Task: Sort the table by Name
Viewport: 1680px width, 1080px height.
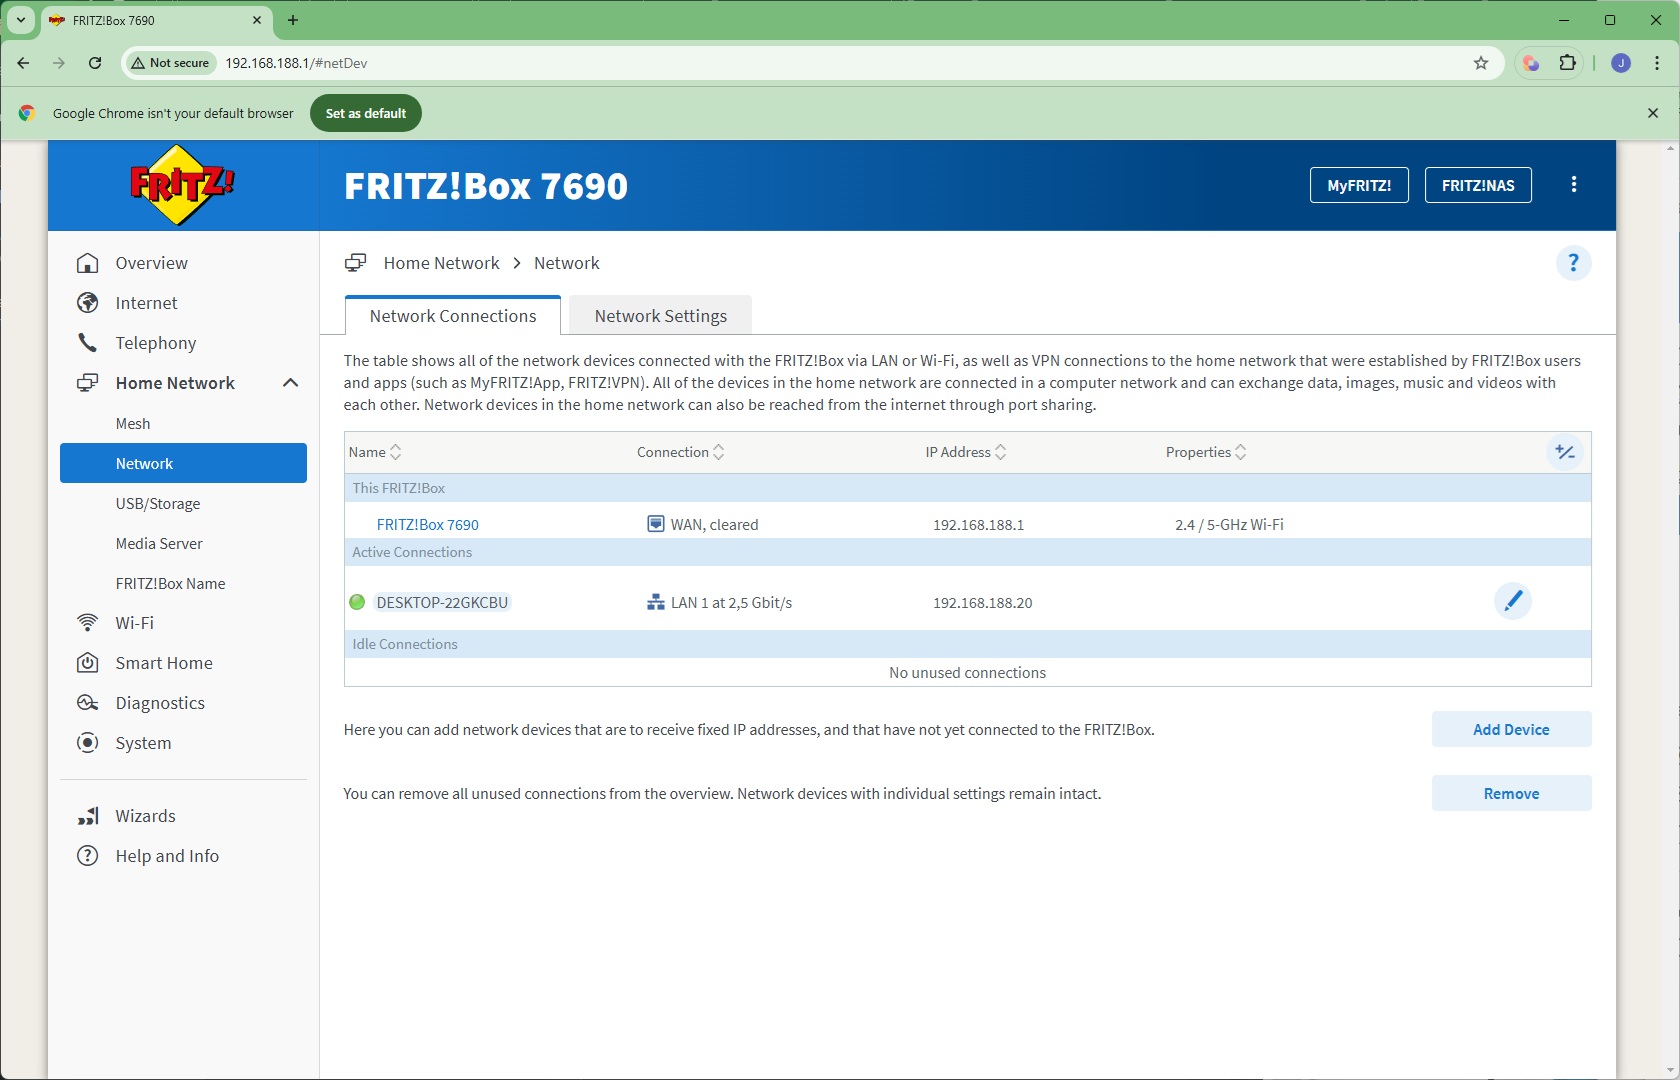Action: tap(375, 452)
